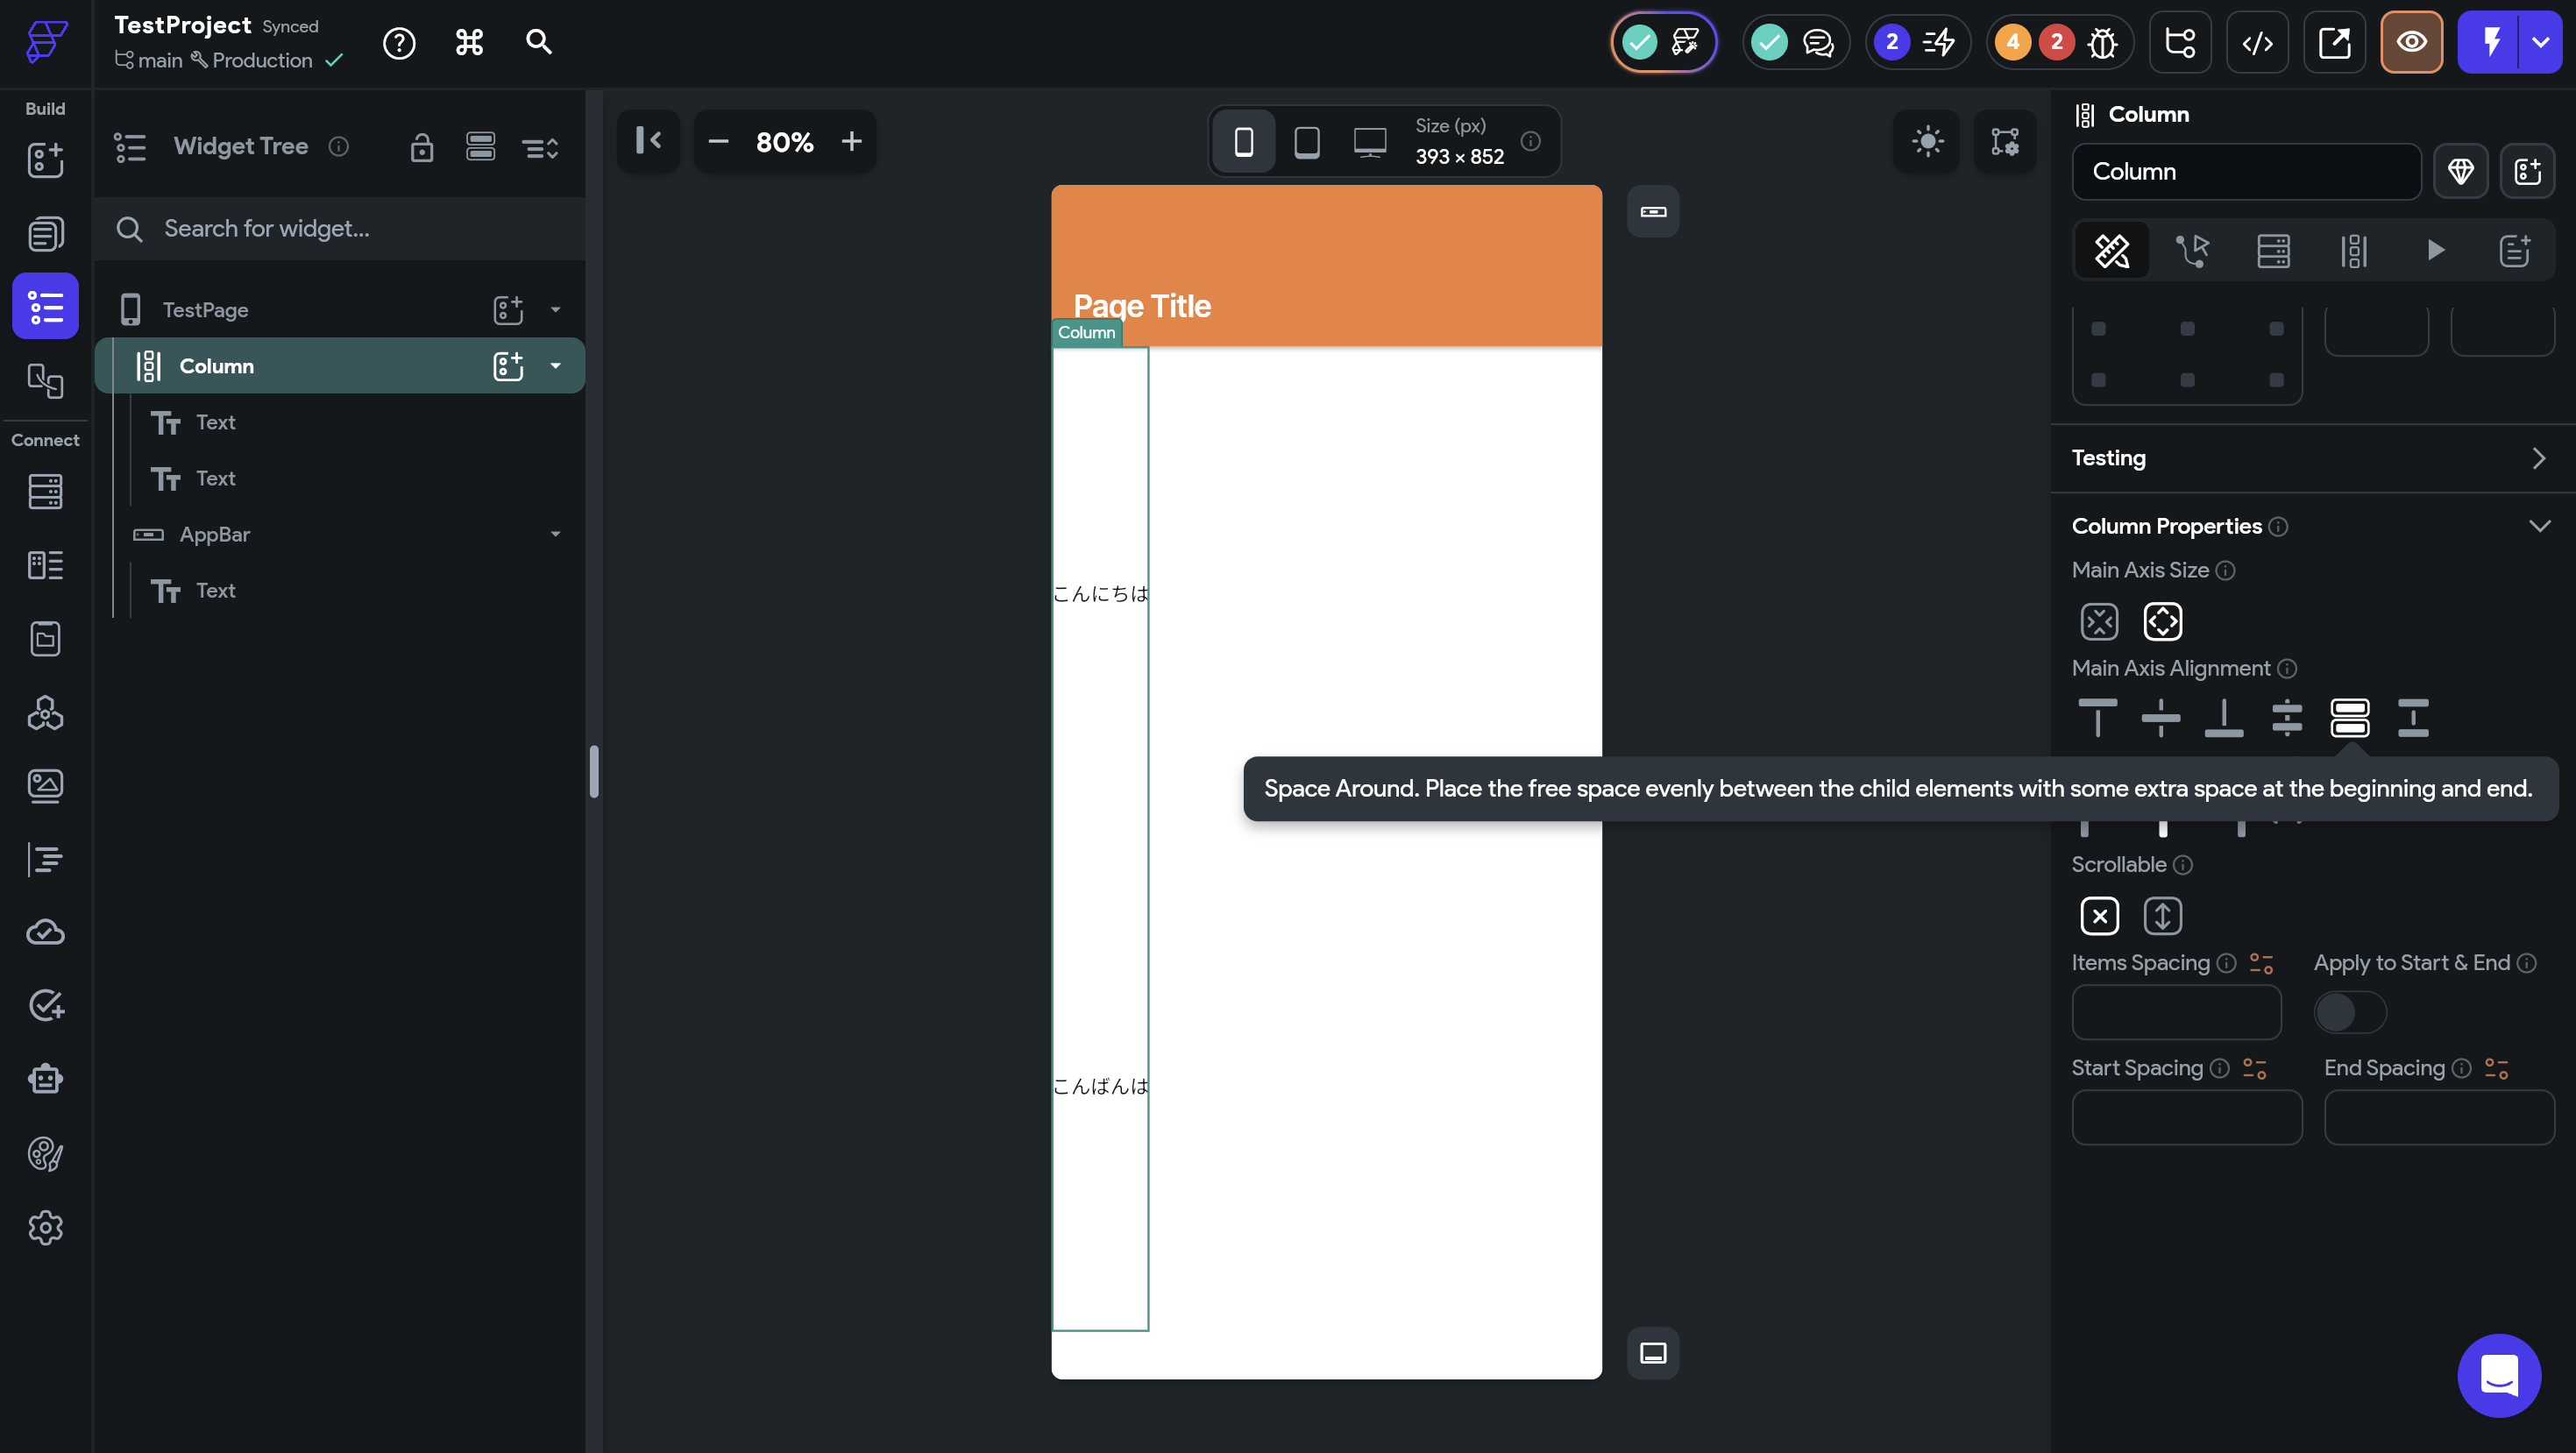Click the Items Spacing input field
Image resolution: width=2576 pixels, height=1453 pixels.
coord(2176,1012)
